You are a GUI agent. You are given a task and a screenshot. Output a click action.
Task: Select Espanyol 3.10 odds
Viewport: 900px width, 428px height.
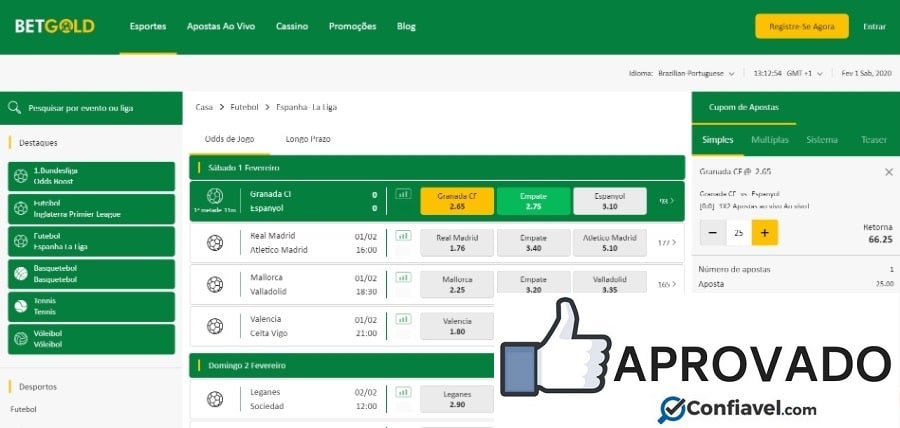click(x=610, y=201)
